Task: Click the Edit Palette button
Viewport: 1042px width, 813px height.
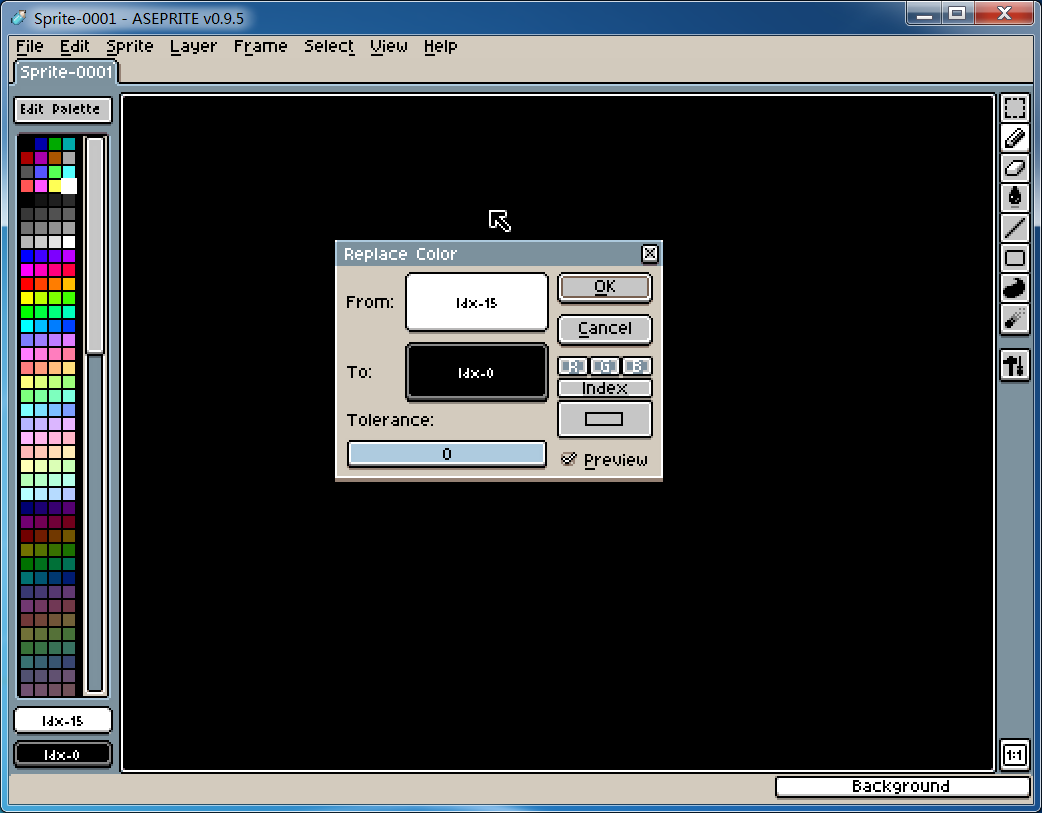Action: [x=62, y=109]
